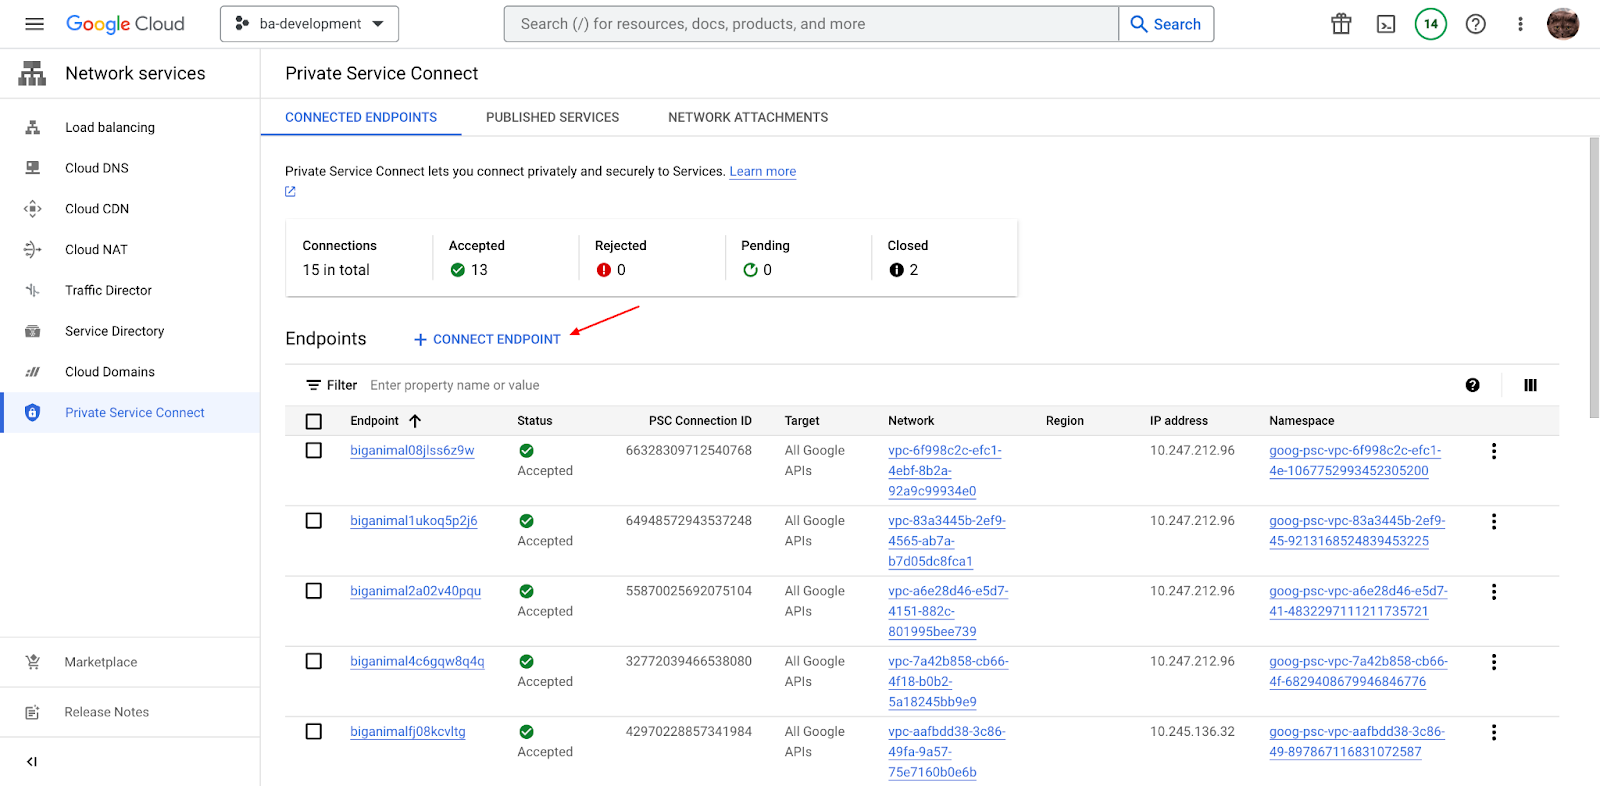The width and height of the screenshot is (1600, 786).
Task: Open the external link icon below Learn more
Action: coord(290,192)
